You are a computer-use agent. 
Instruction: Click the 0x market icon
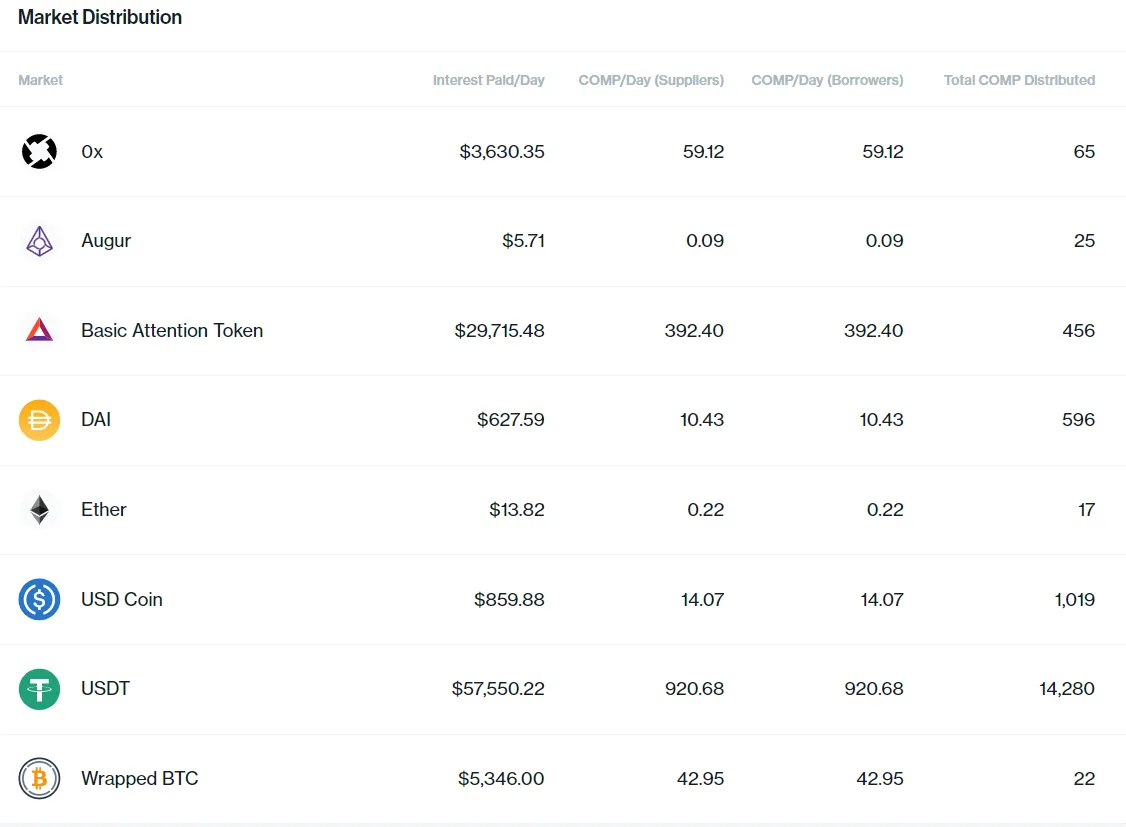[x=39, y=151]
